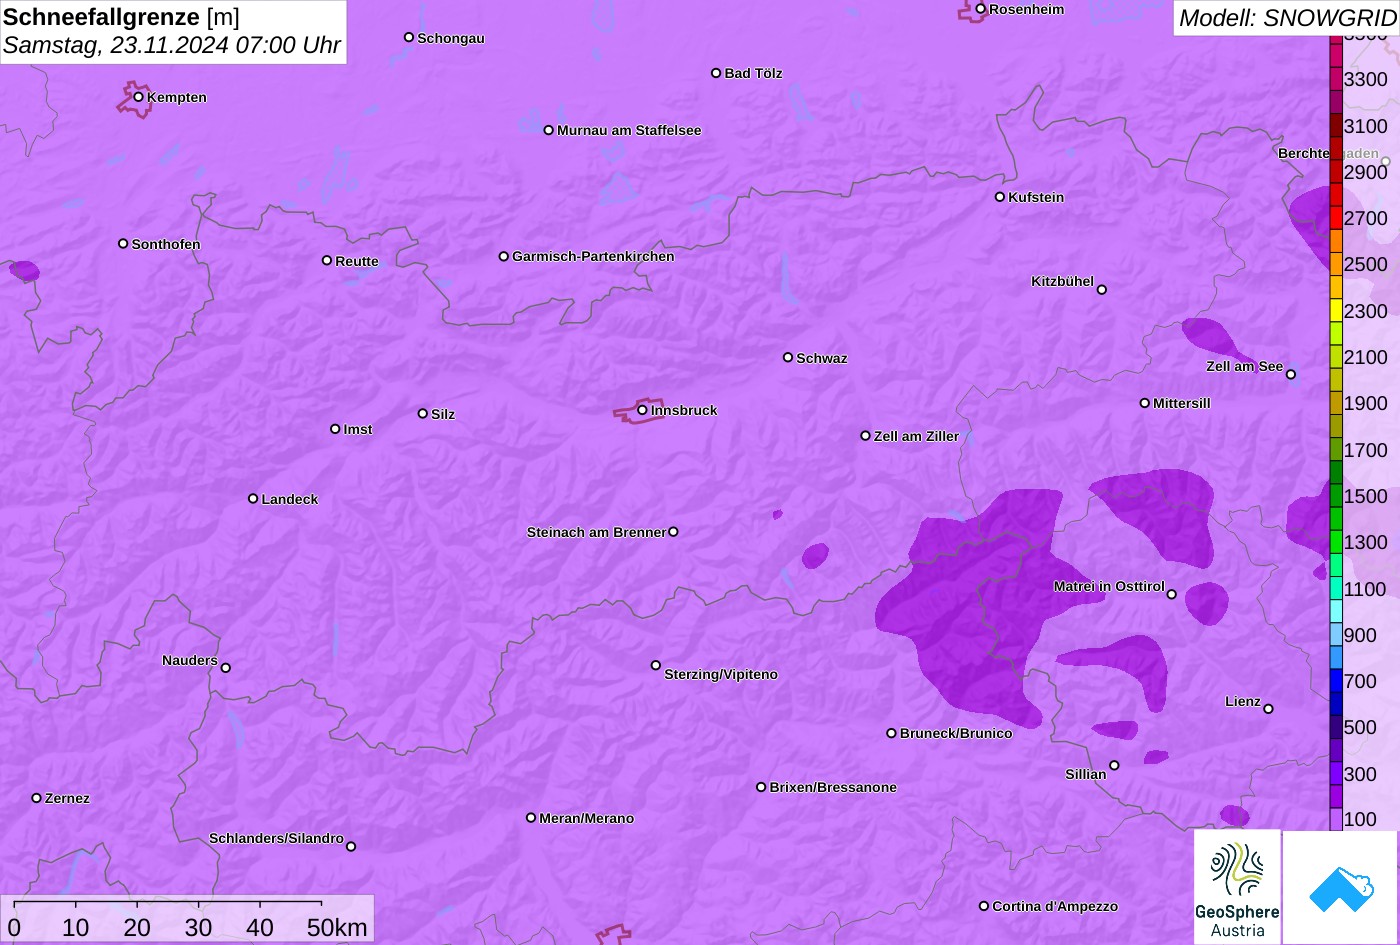The image size is (1400, 945).
Task: Click the Silz location dot
Action: 423,413
